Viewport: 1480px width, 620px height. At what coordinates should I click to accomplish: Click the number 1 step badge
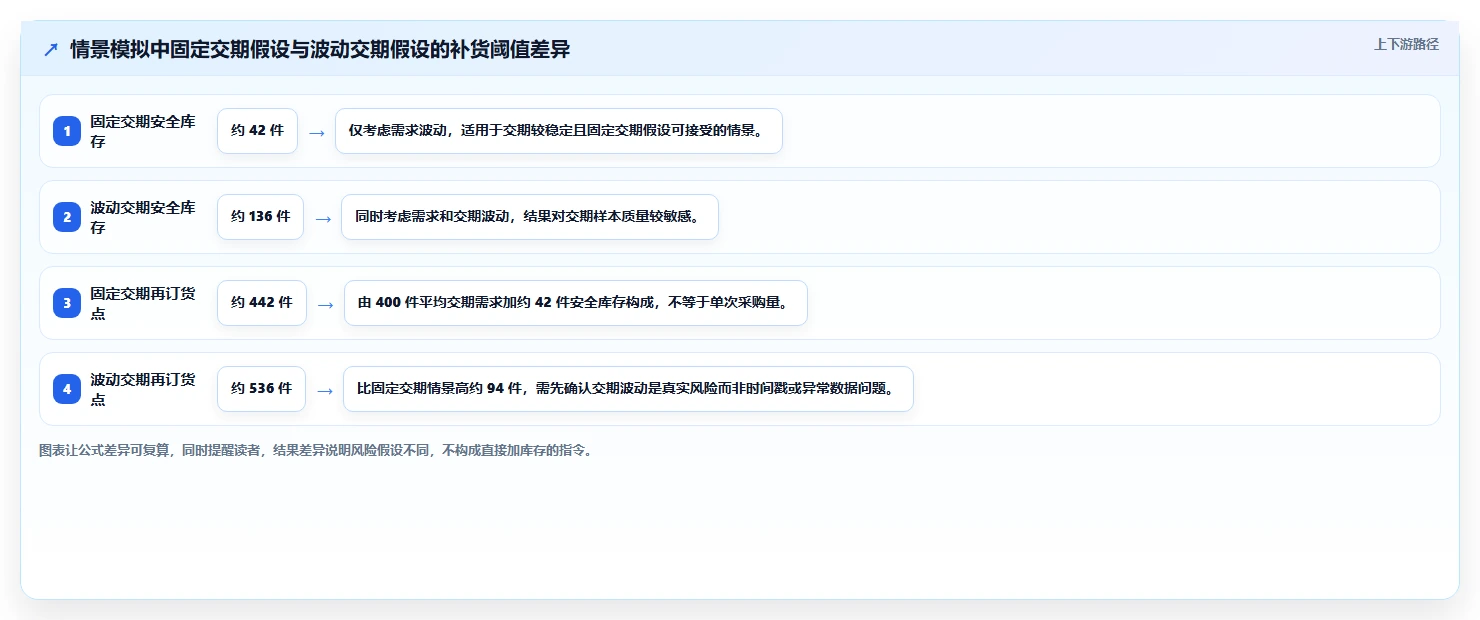tap(67, 131)
